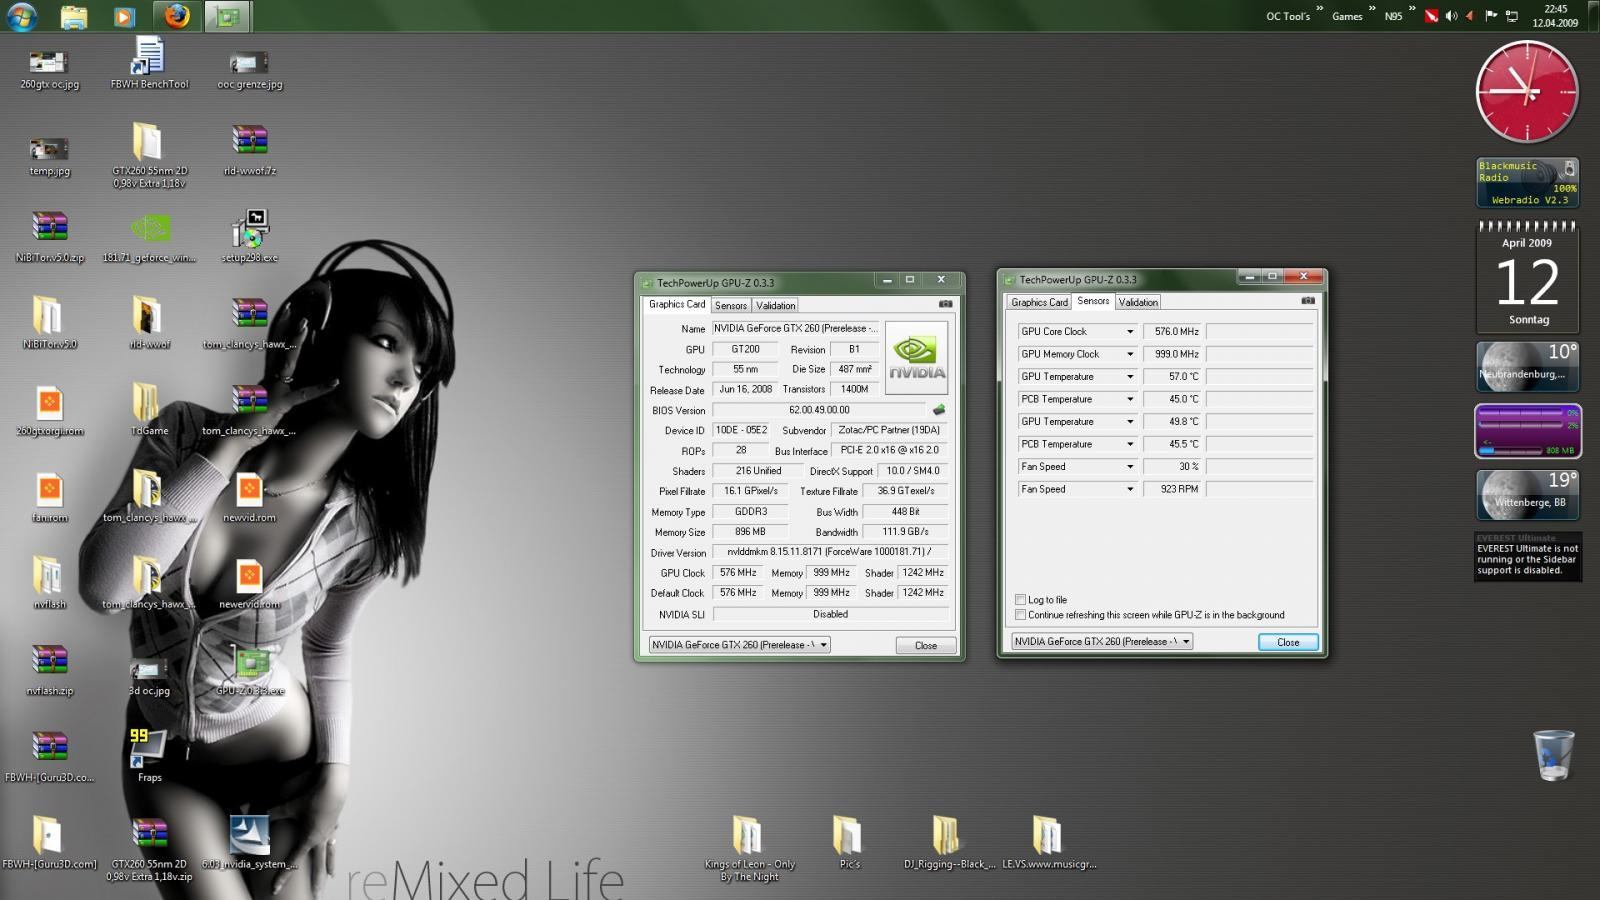Expand the GPU Memory Clock sensor dropdown
Screen dimensions: 1600x900
[1130, 354]
